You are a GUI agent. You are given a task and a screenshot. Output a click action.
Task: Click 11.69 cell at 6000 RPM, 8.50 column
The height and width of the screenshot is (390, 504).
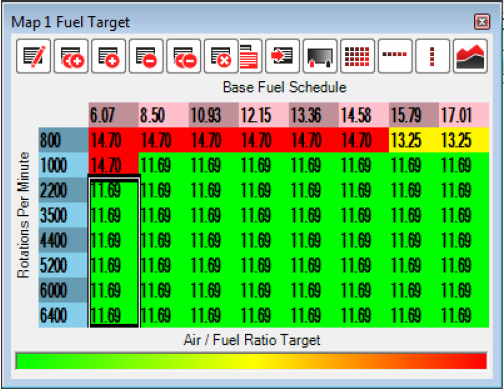point(164,290)
